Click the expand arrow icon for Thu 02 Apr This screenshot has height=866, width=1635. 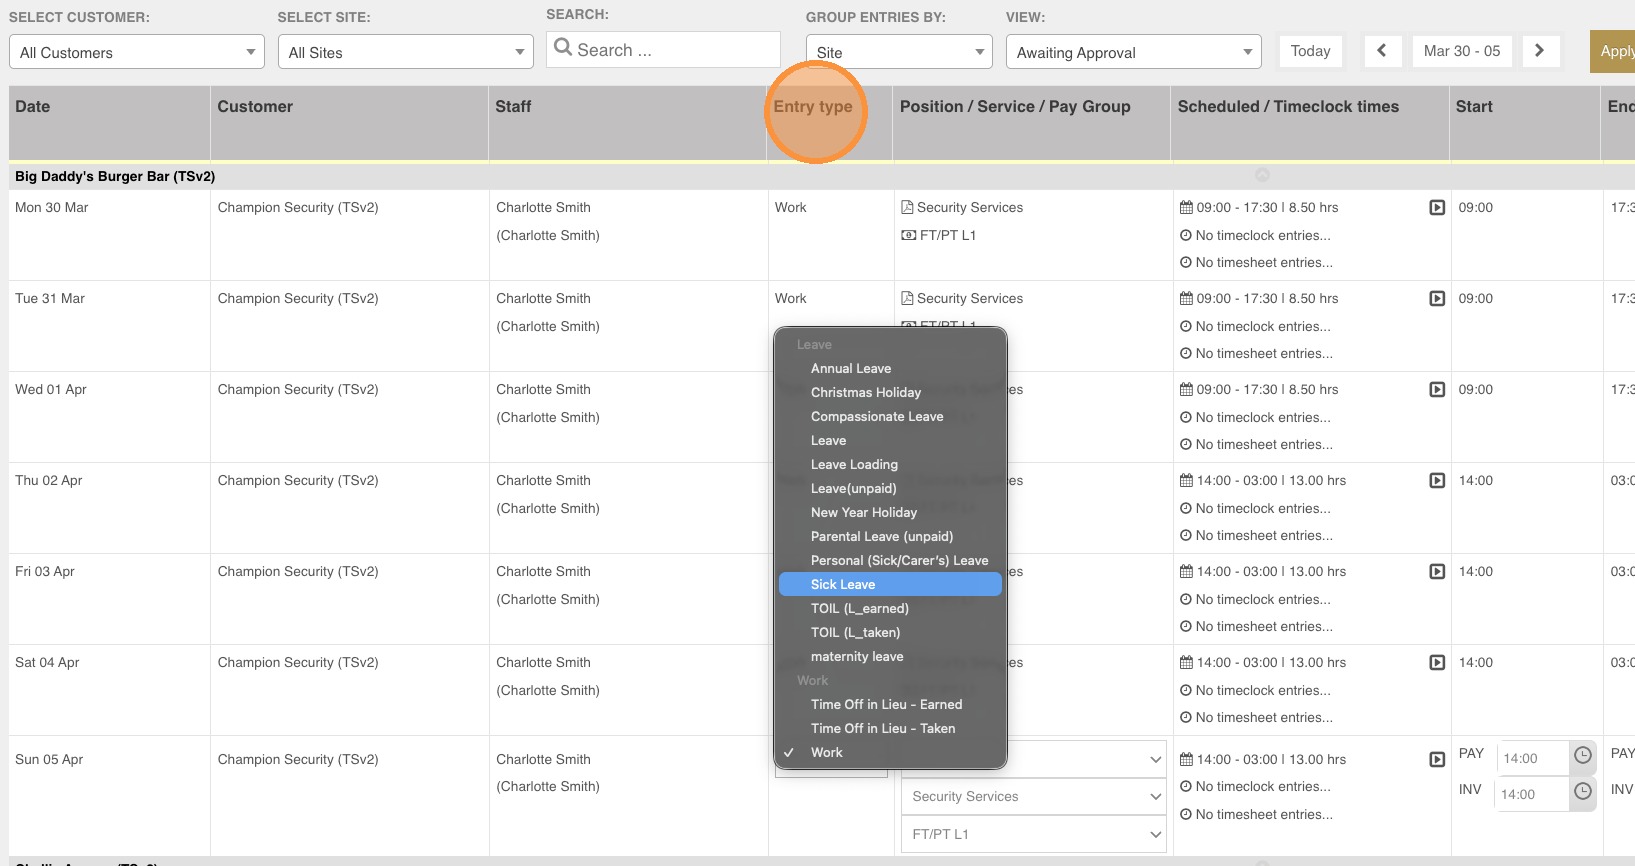(1436, 481)
